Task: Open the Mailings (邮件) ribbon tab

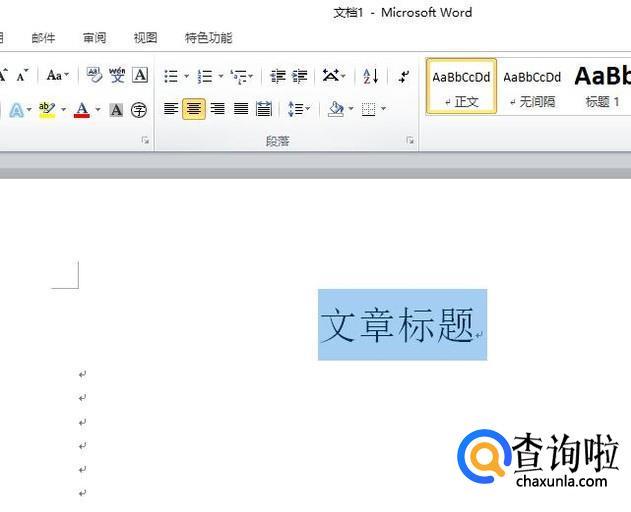Action: [43, 38]
